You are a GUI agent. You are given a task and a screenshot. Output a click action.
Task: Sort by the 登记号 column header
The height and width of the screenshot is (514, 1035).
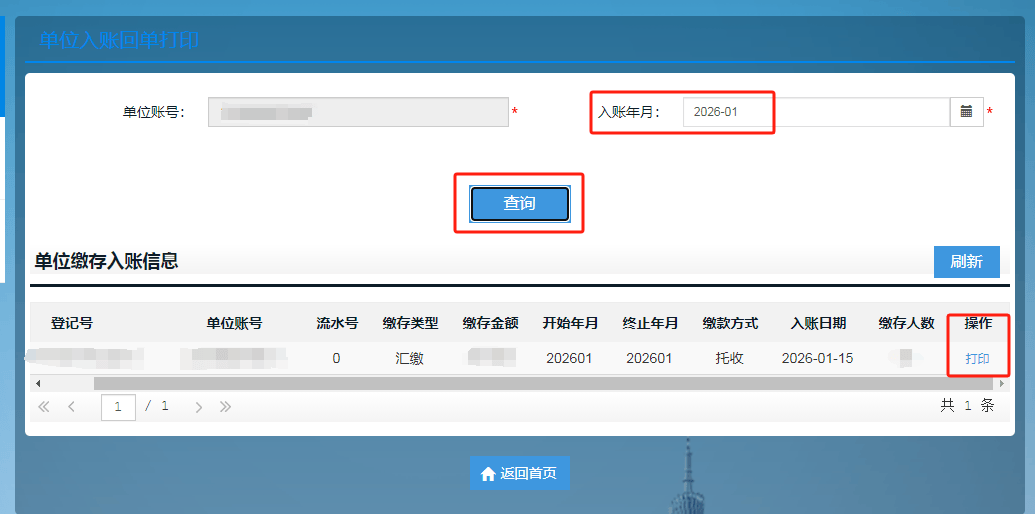pyautogui.click(x=72, y=323)
